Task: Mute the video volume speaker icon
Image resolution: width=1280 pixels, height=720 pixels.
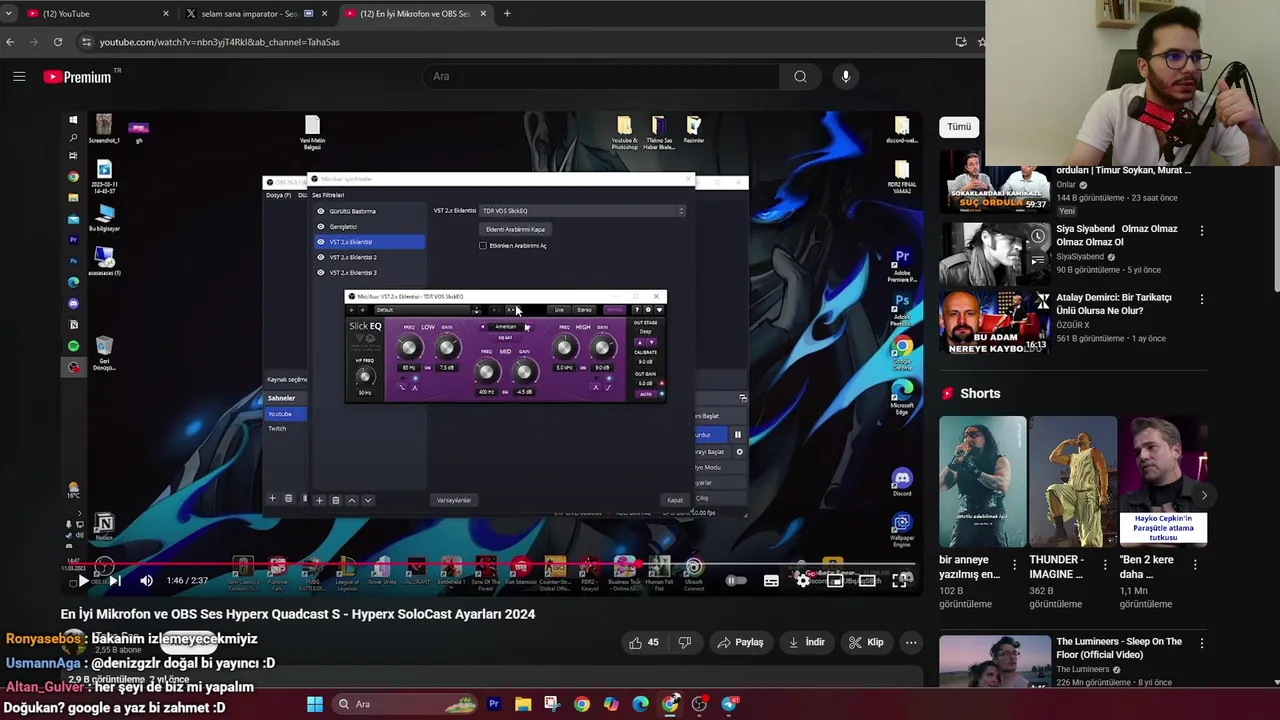Action: (x=147, y=580)
